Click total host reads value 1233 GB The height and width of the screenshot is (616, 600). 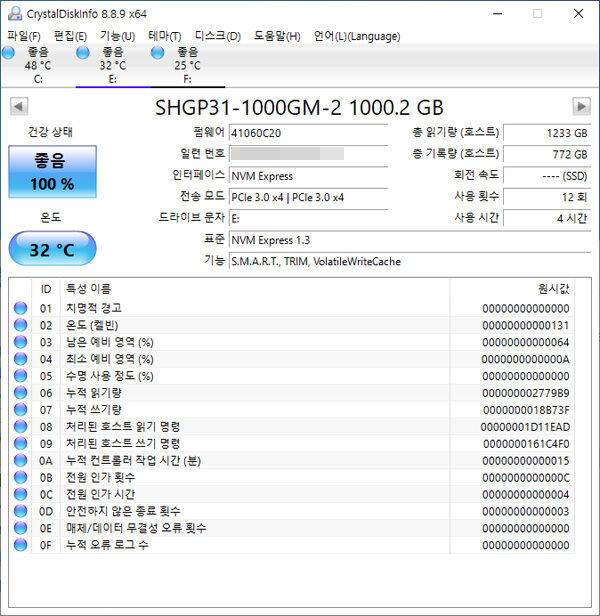(x=547, y=133)
